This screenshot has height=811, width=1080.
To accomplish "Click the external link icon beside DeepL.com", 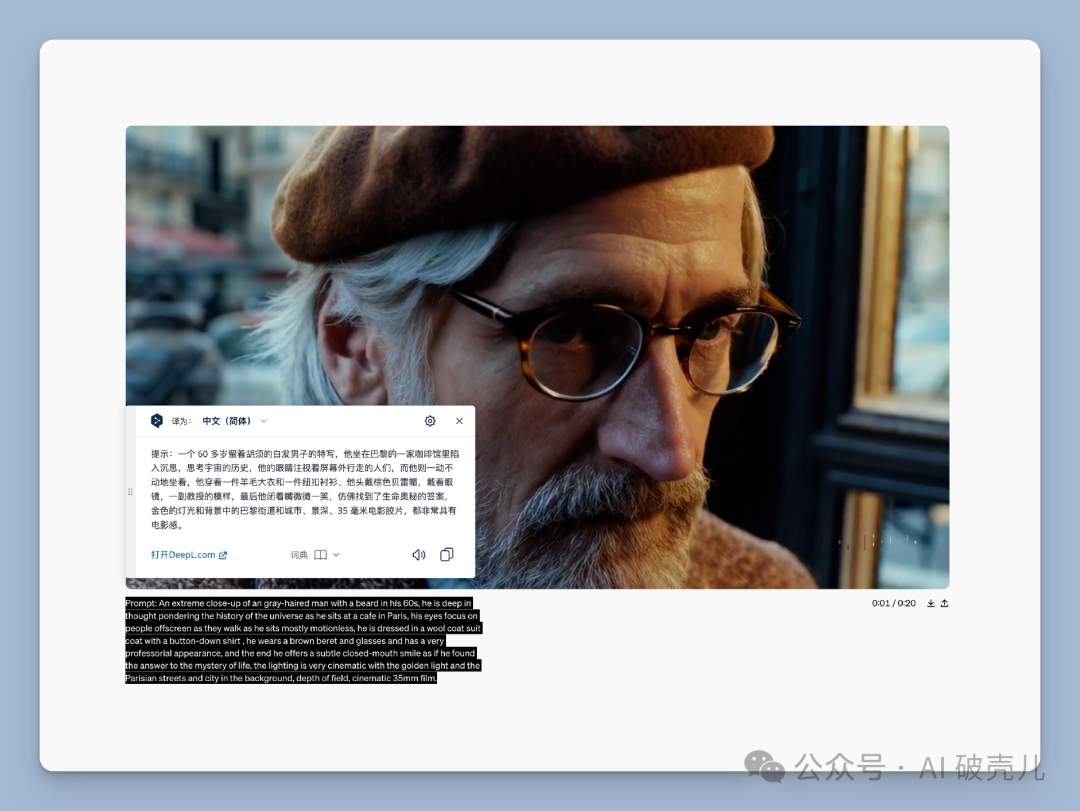I will 222,555.
